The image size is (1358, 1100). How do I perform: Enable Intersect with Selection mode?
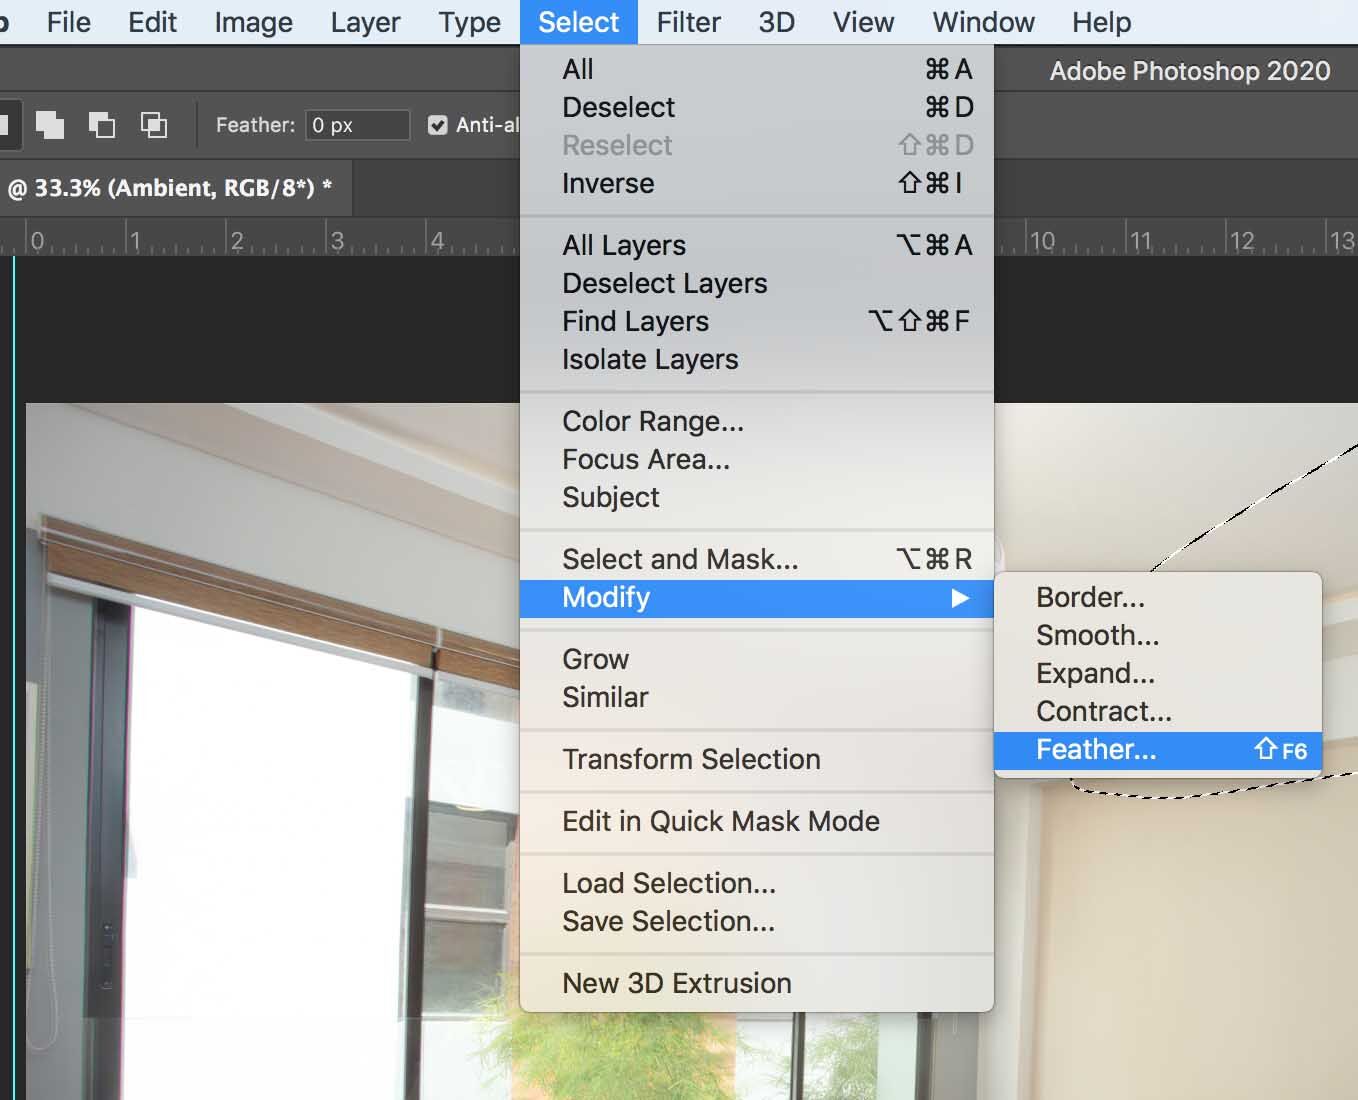pyautogui.click(x=155, y=125)
